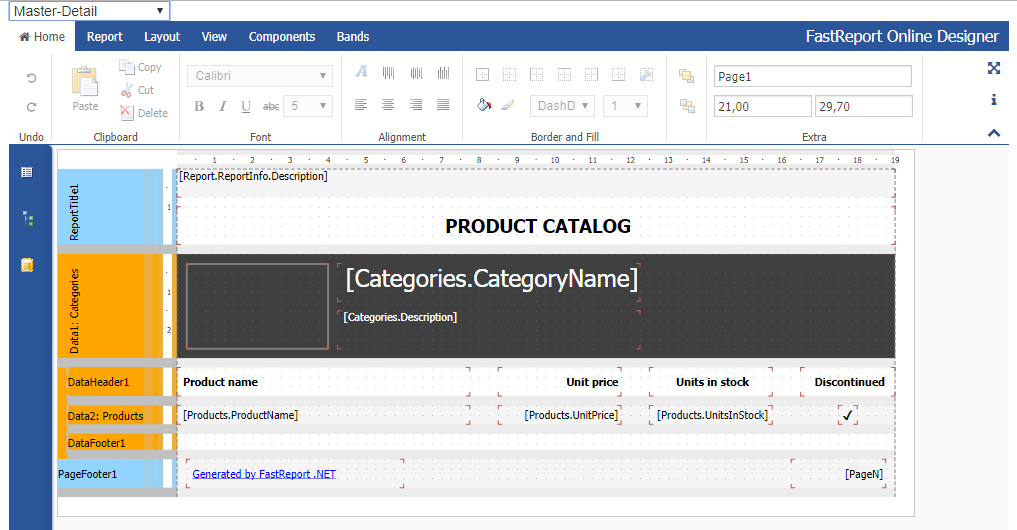Click the stylized A text color icon

click(361, 71)
